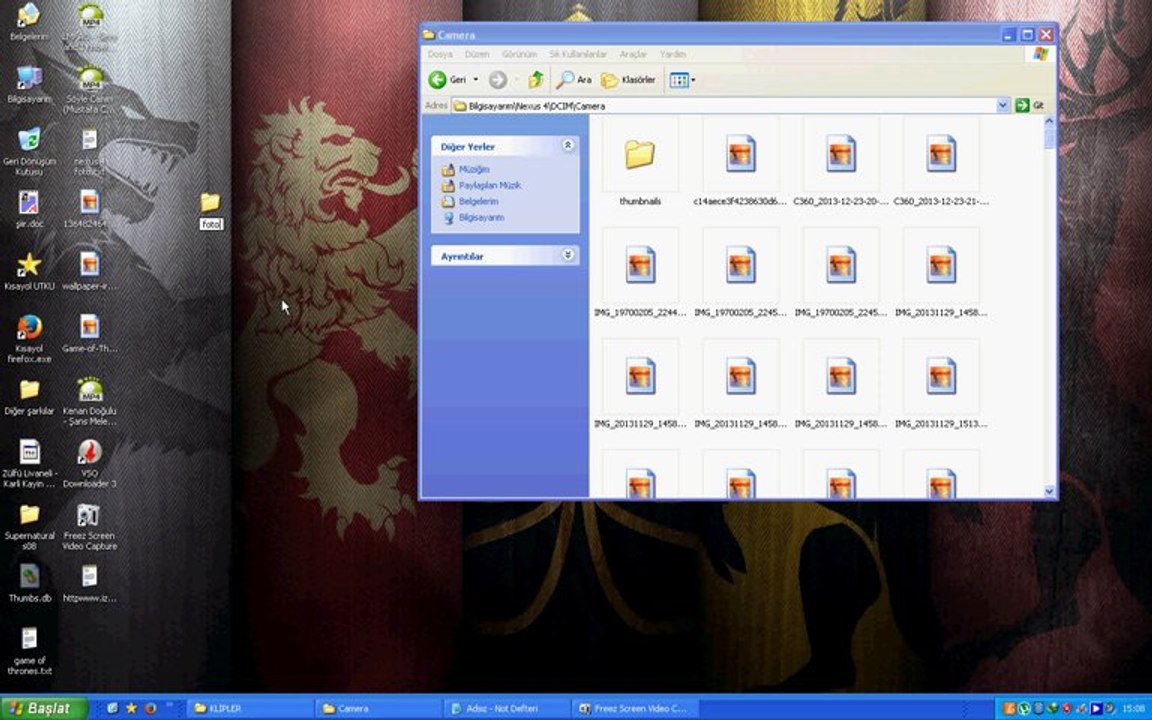The image size is (1152, 720).
Task: Select the VSO Downloader 3 shortcut
Action: 90,464
